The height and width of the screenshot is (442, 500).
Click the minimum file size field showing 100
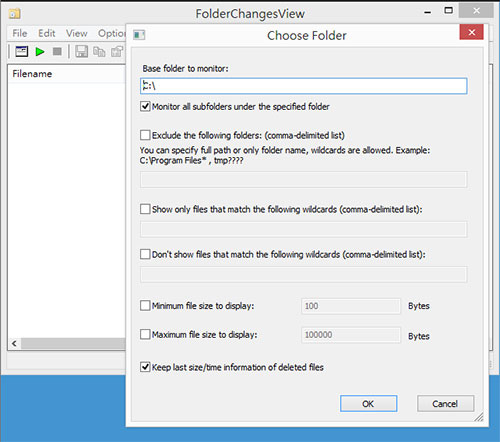point(351,306)
